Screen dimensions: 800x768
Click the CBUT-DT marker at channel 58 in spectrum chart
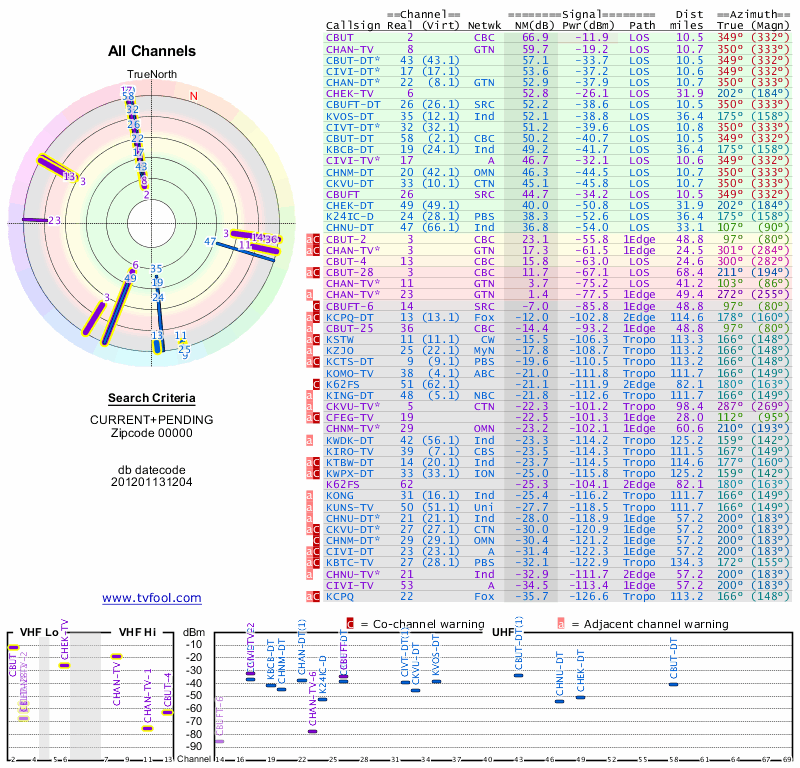coord(673,684)
